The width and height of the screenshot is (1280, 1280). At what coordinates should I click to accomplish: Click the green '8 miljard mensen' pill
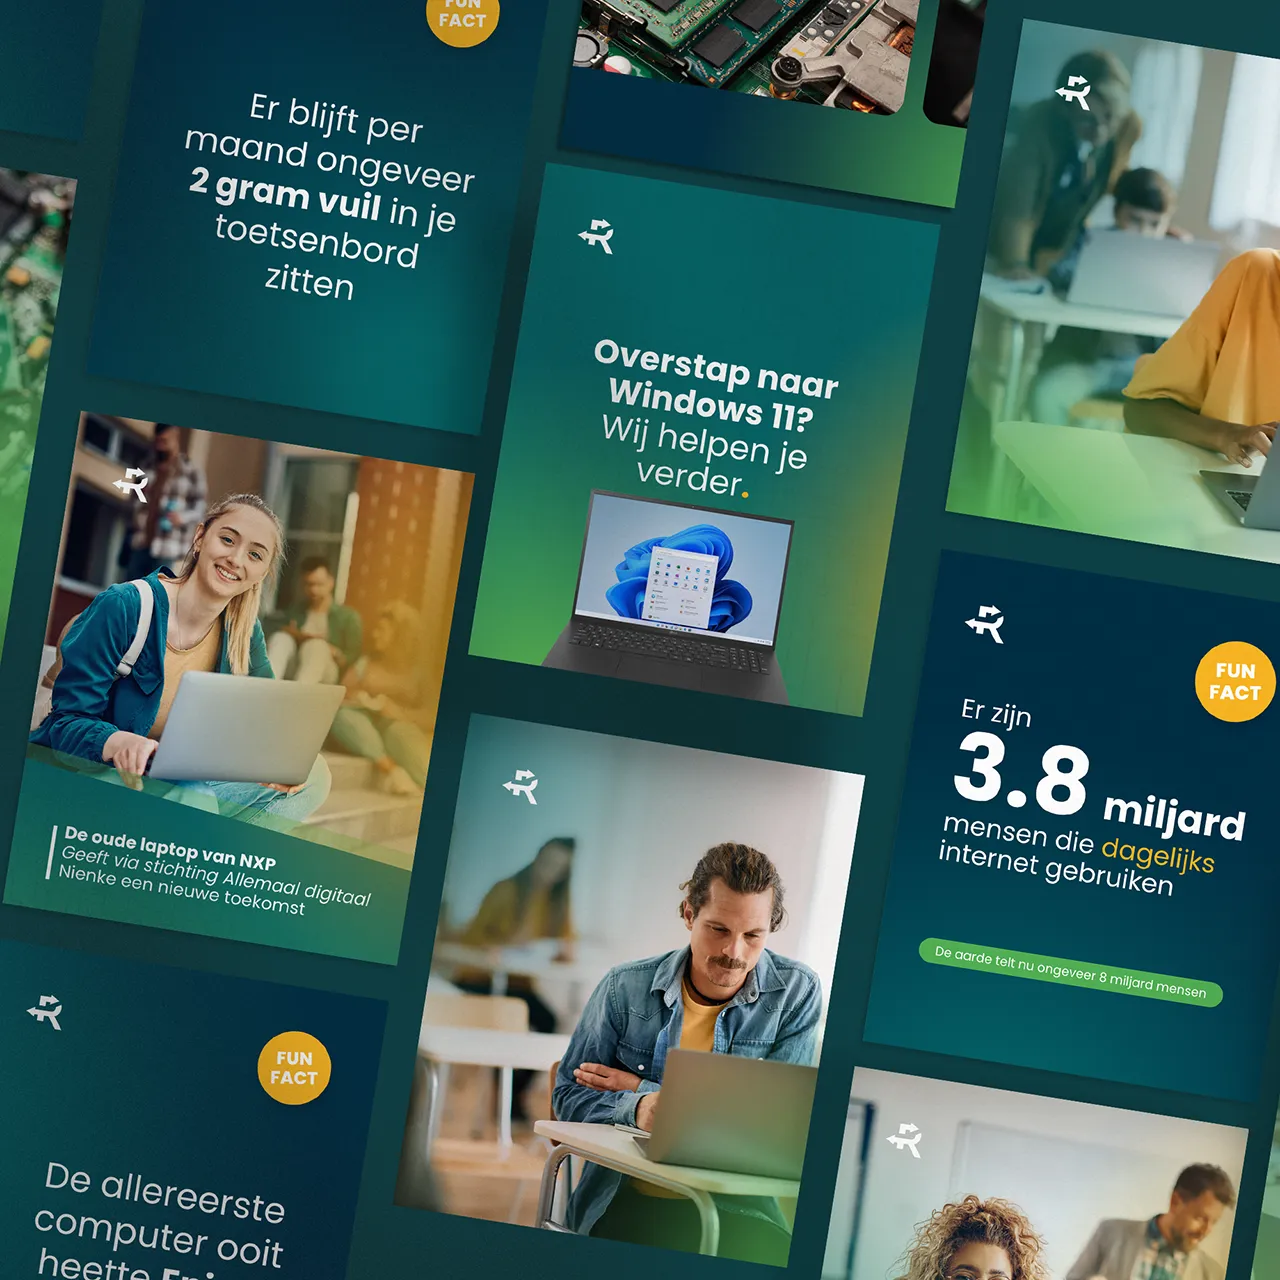coord(1070,973)
